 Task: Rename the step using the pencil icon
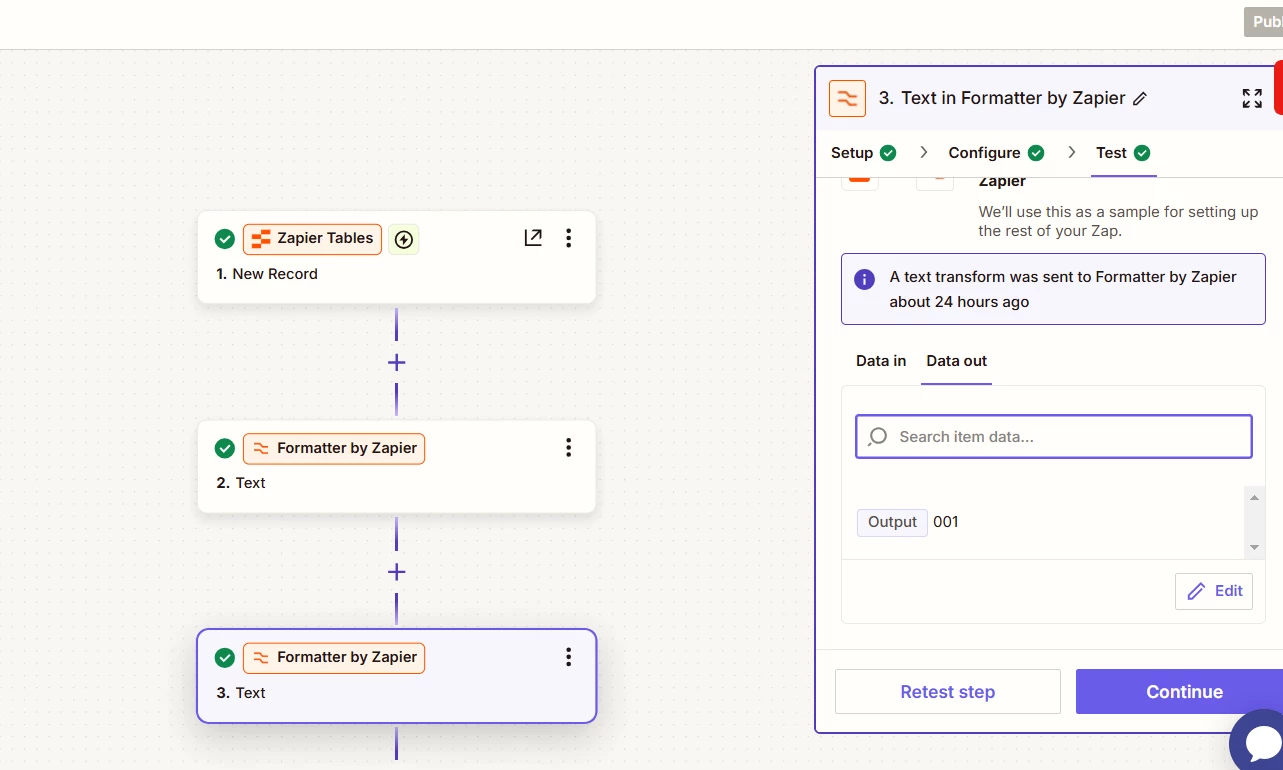pos(1140,99)
